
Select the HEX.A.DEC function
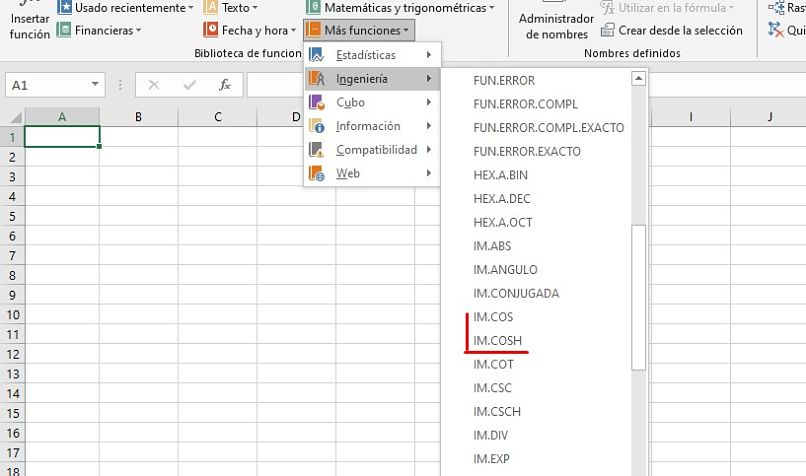(x=502, y=199)
